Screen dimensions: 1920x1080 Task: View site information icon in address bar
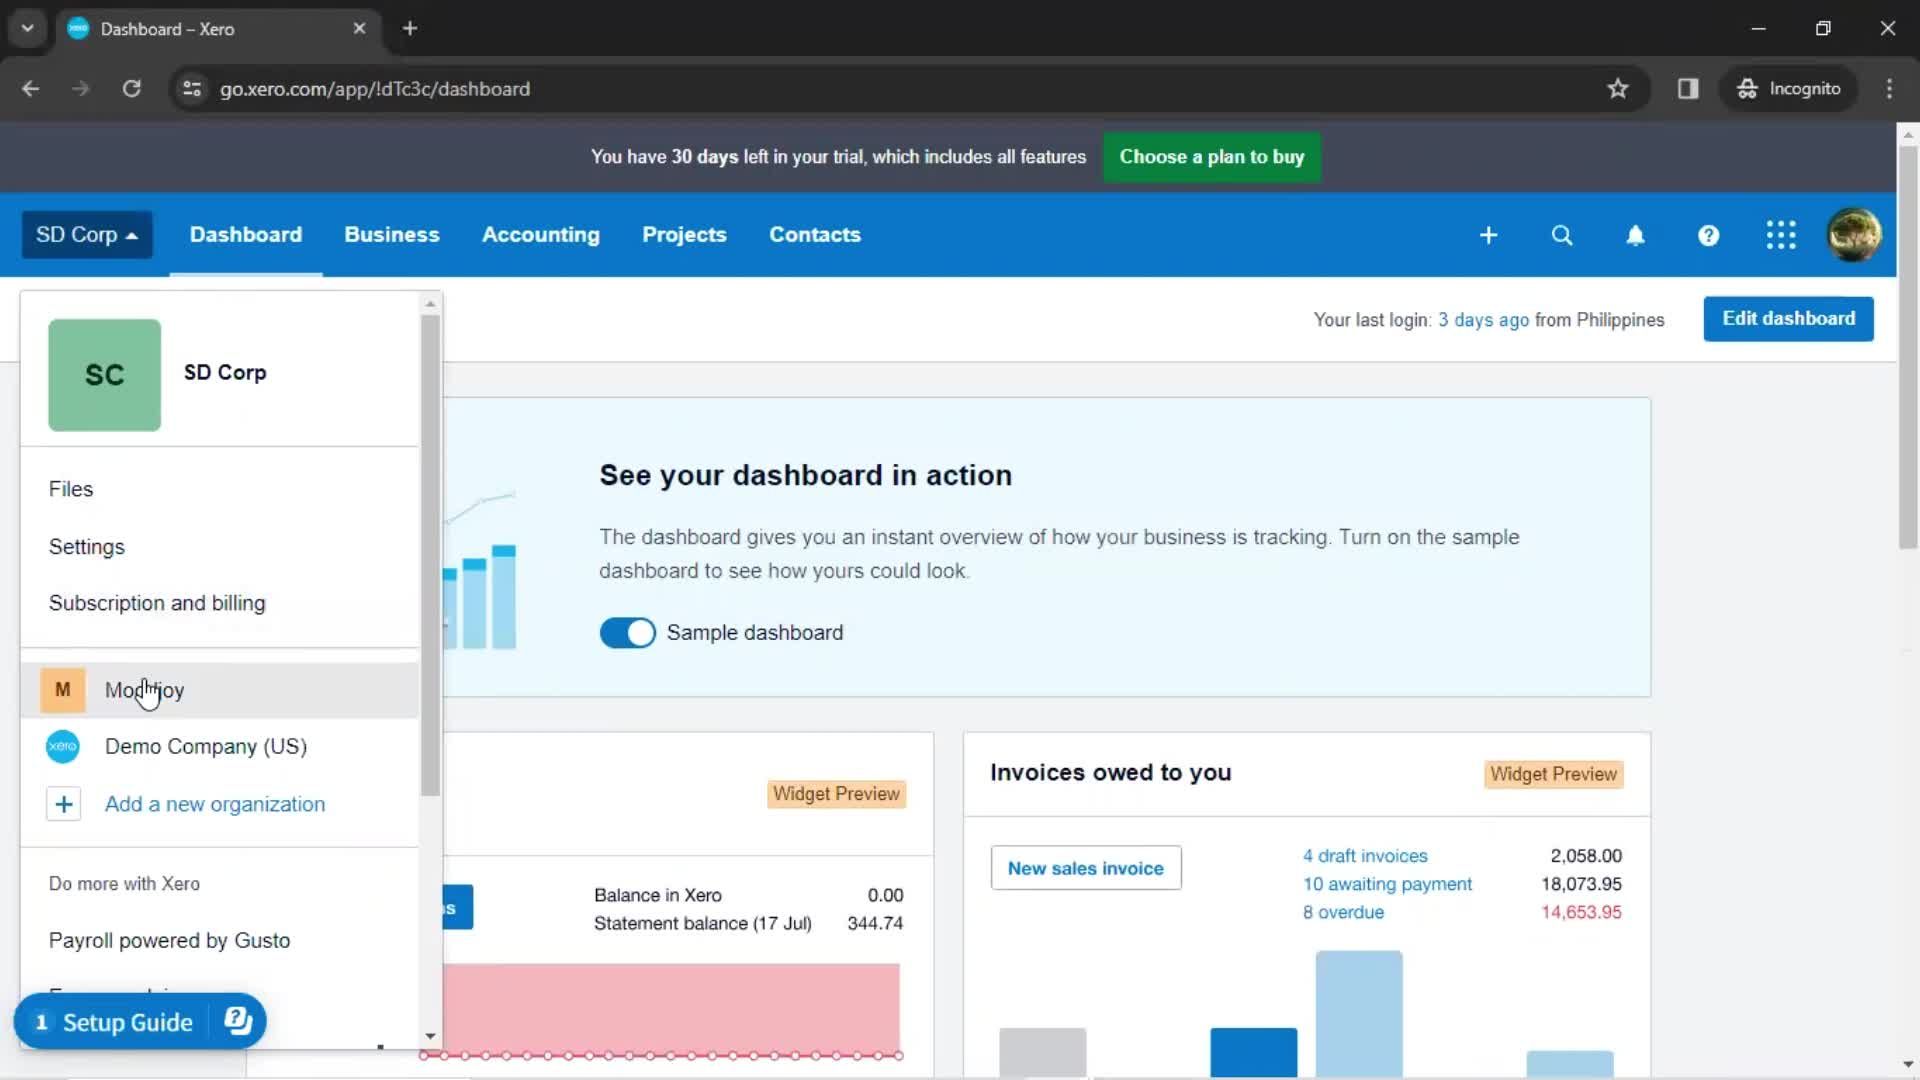pyautogui.click(x=192, y=89)
